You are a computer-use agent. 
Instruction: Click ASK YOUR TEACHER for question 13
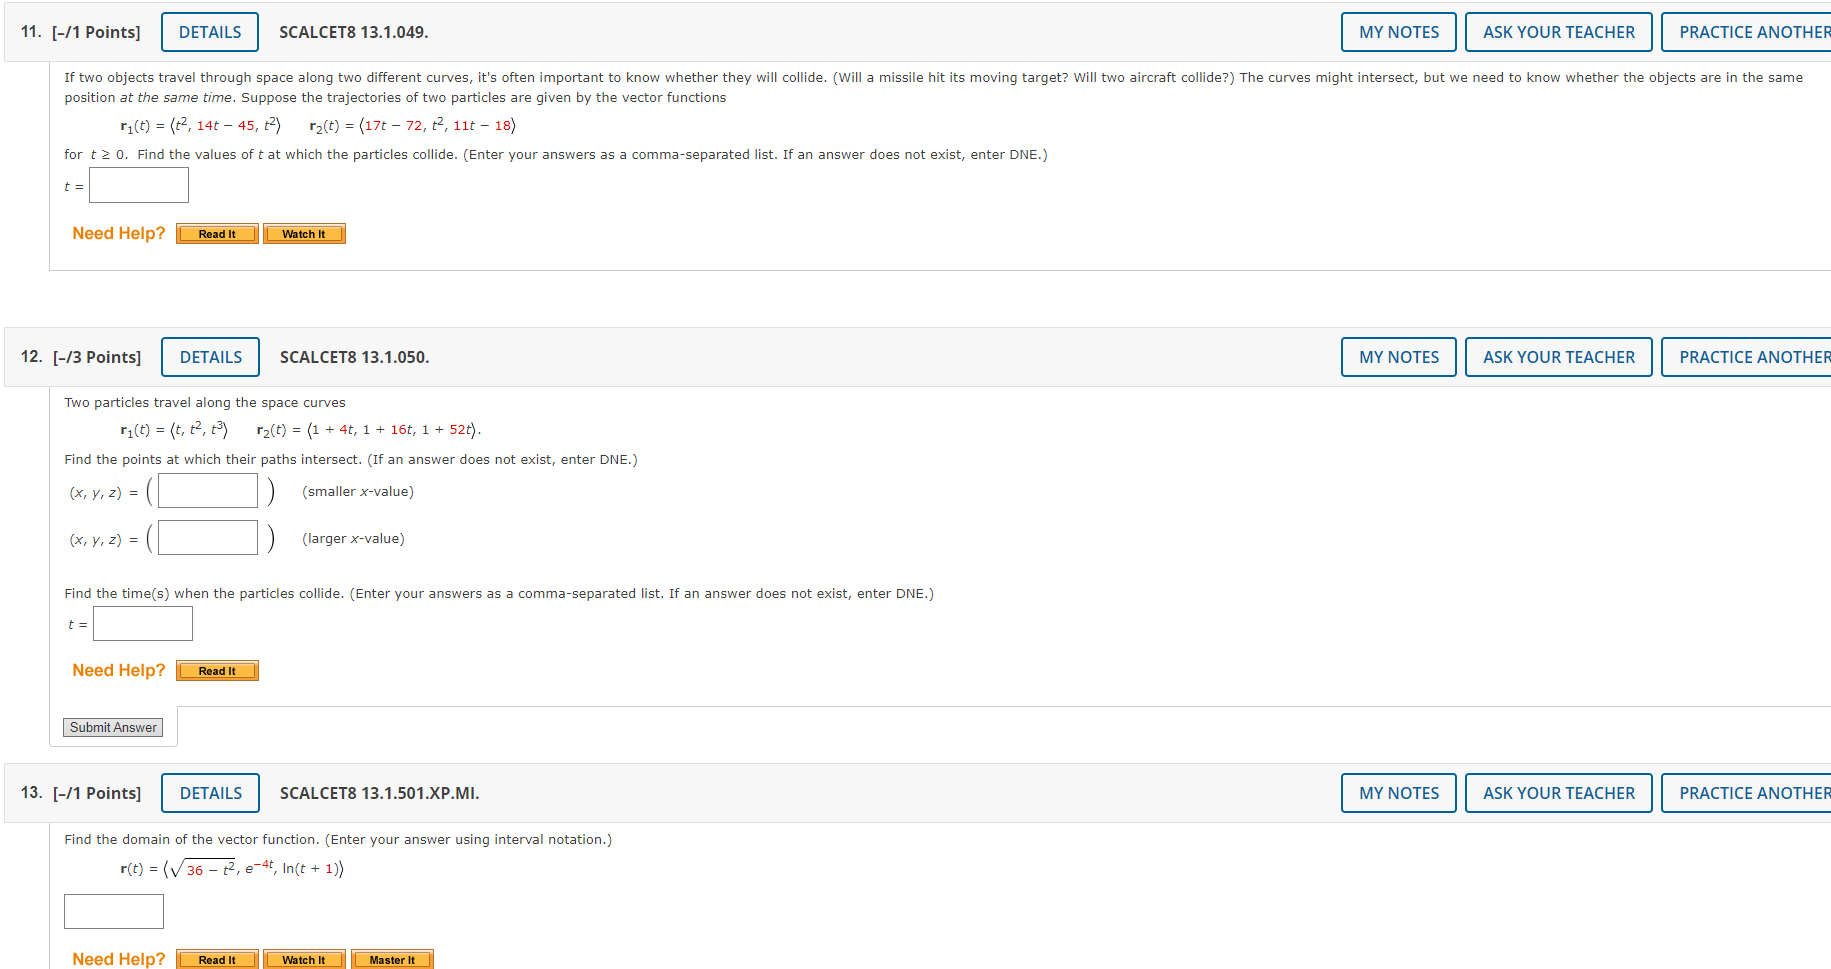[x=1559, y=793]
